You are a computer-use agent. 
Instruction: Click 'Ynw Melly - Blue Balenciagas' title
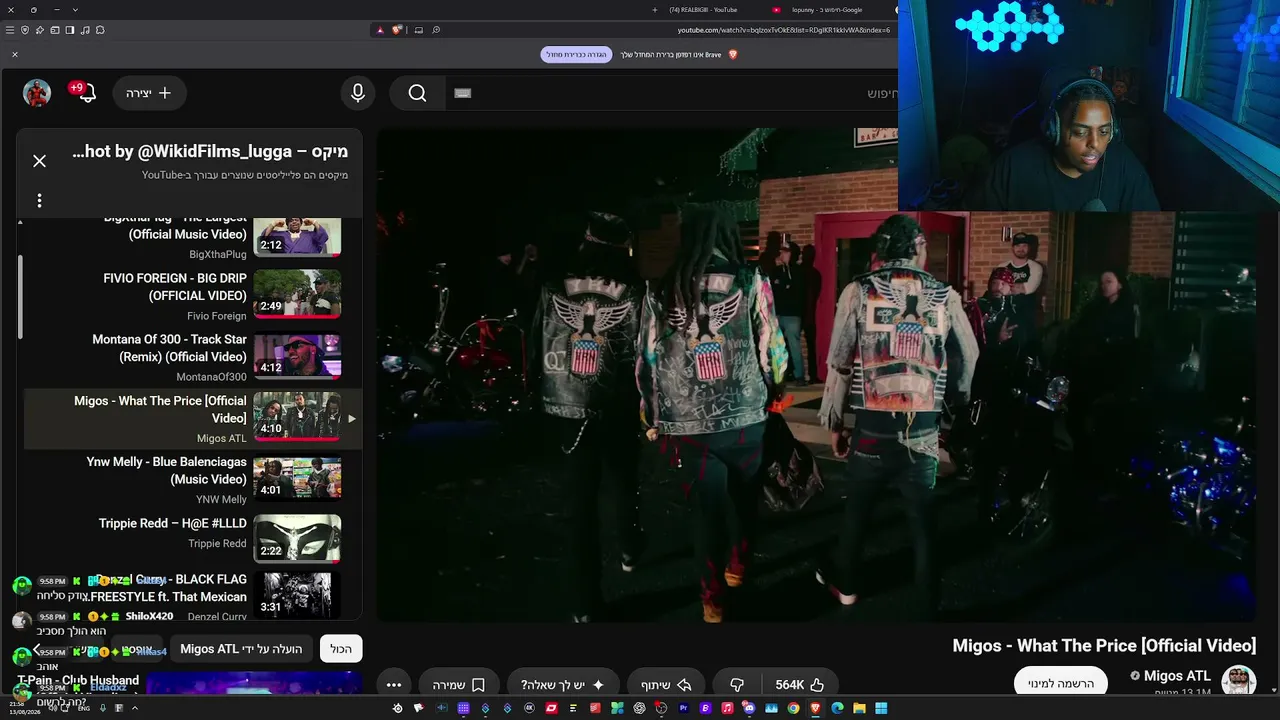[167, 470]
